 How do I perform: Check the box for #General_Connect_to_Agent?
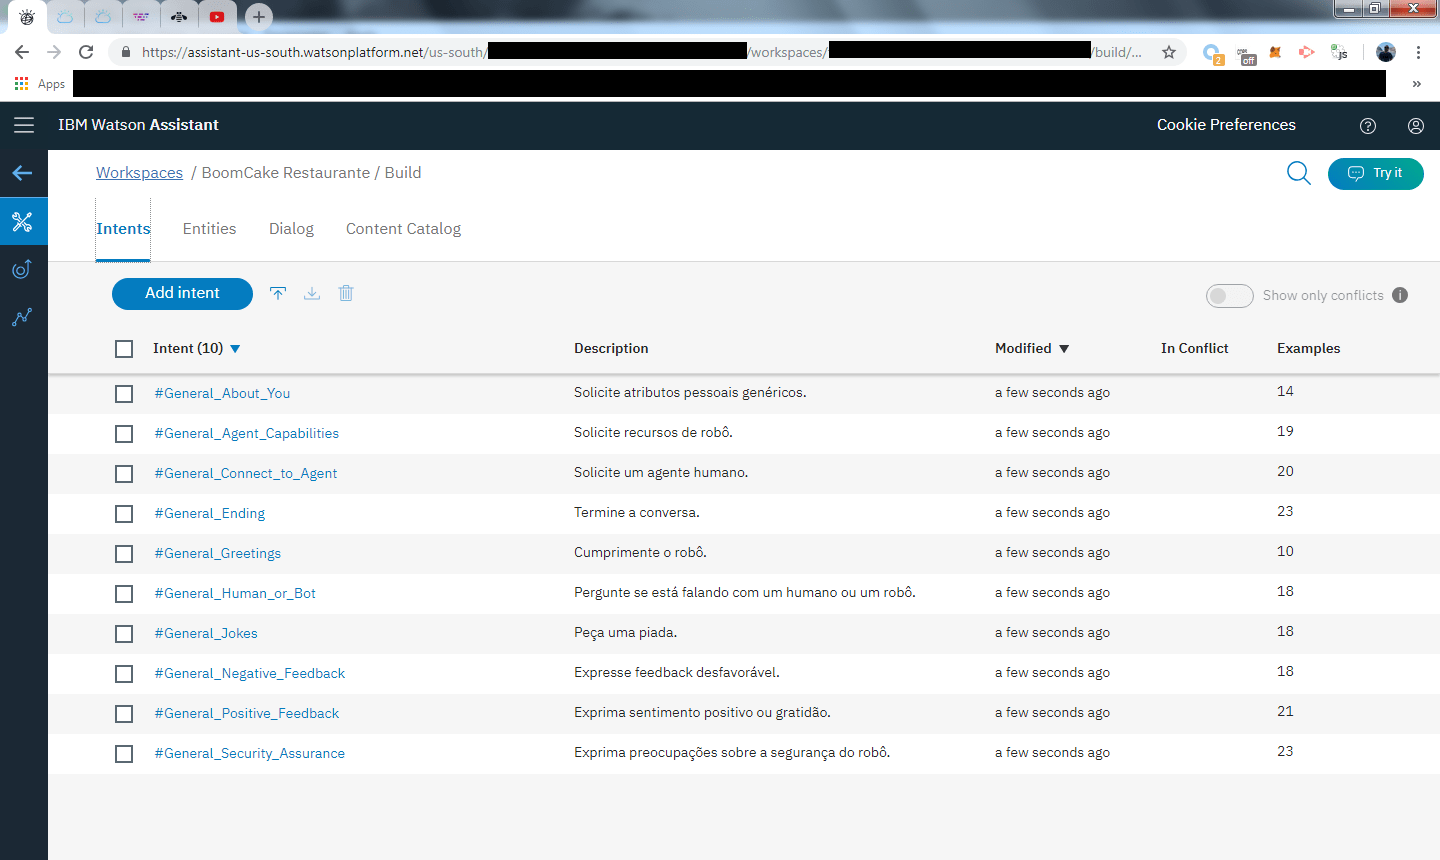click(124, 474)
